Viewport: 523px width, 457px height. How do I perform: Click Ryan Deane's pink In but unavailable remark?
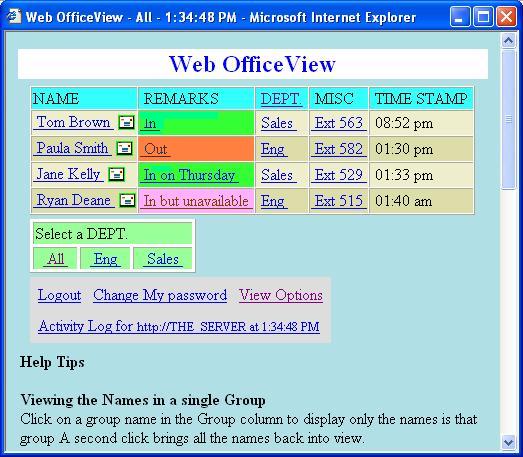click(196, 201)
